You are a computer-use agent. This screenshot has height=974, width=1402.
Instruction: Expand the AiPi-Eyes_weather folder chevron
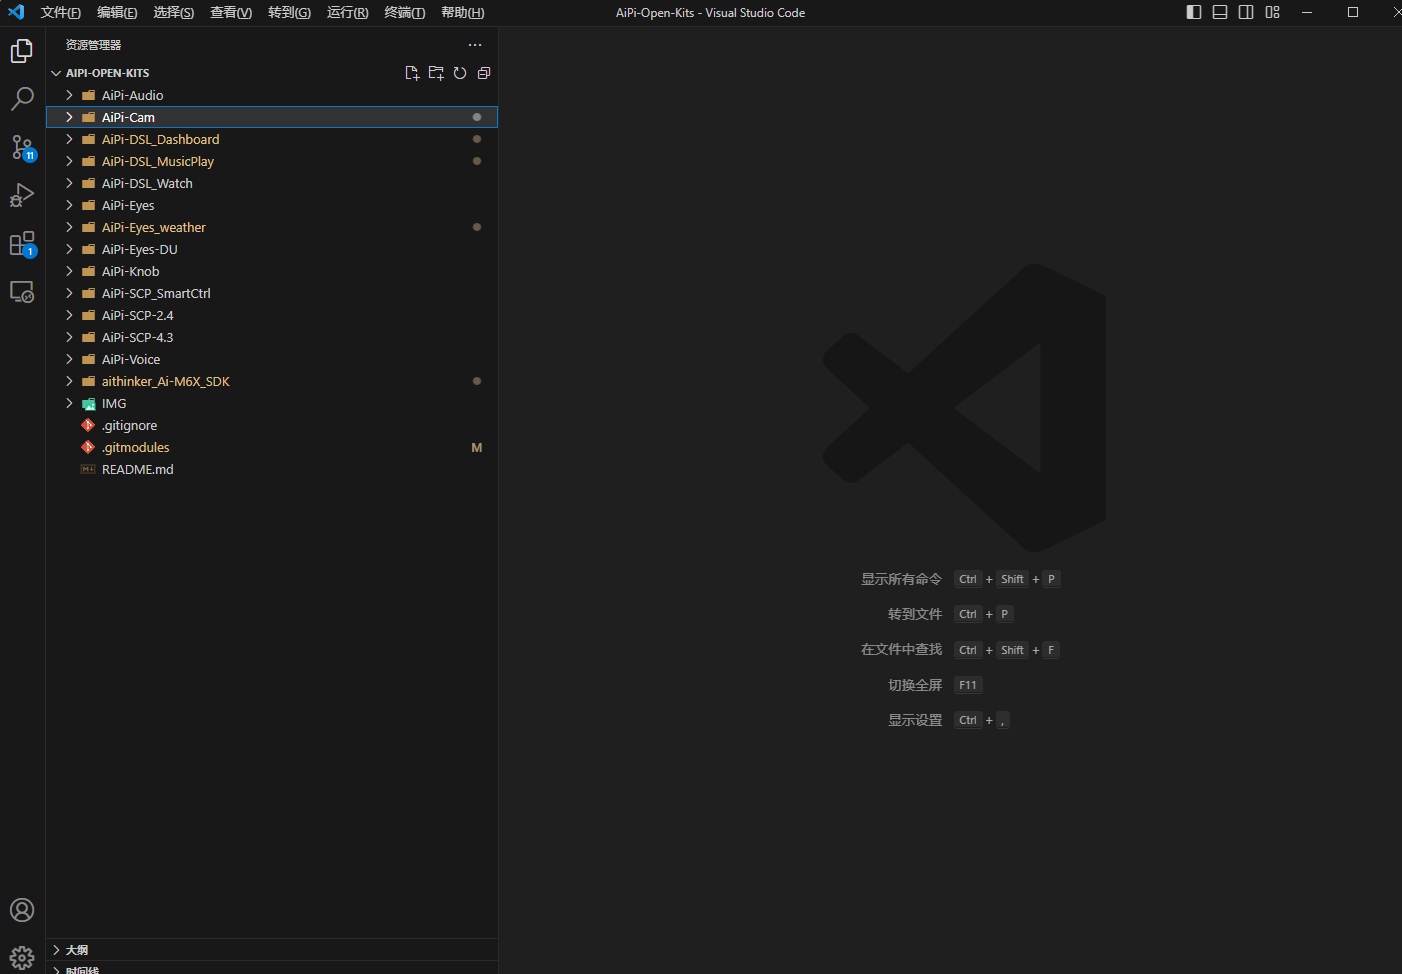click(x=69, y=227)
